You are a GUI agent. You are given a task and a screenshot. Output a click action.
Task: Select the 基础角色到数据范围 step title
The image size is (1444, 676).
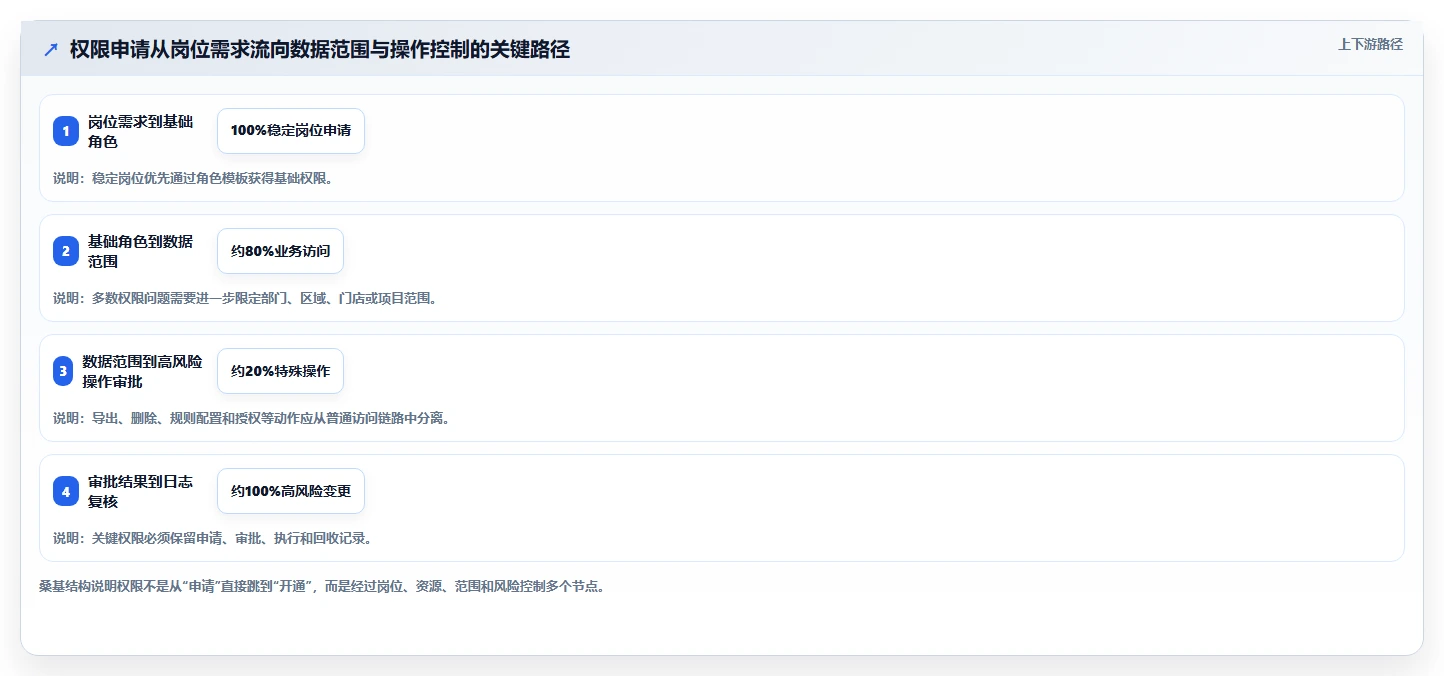(141, 251)
